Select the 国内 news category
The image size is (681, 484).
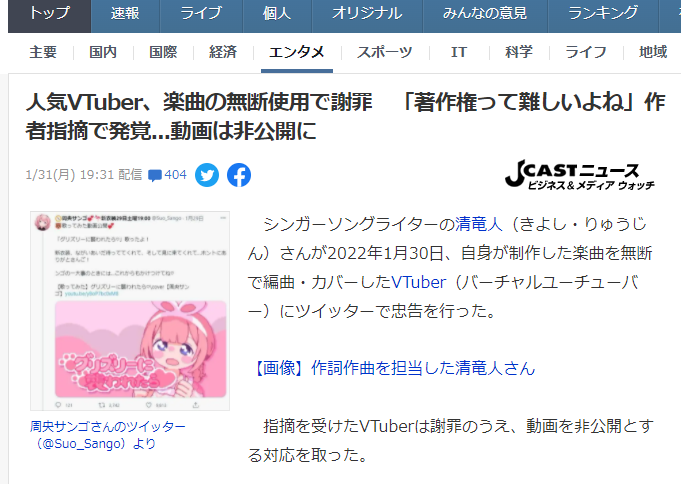coord(103,52)
